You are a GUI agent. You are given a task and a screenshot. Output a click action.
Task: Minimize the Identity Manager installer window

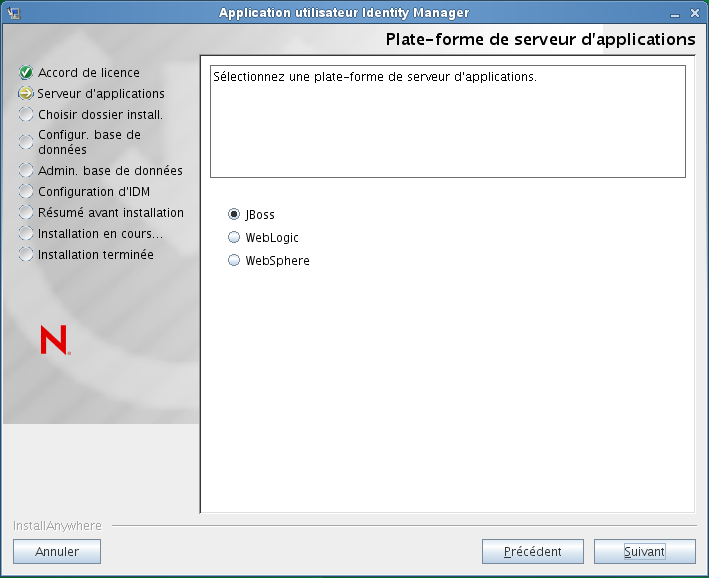click(675, 14)
